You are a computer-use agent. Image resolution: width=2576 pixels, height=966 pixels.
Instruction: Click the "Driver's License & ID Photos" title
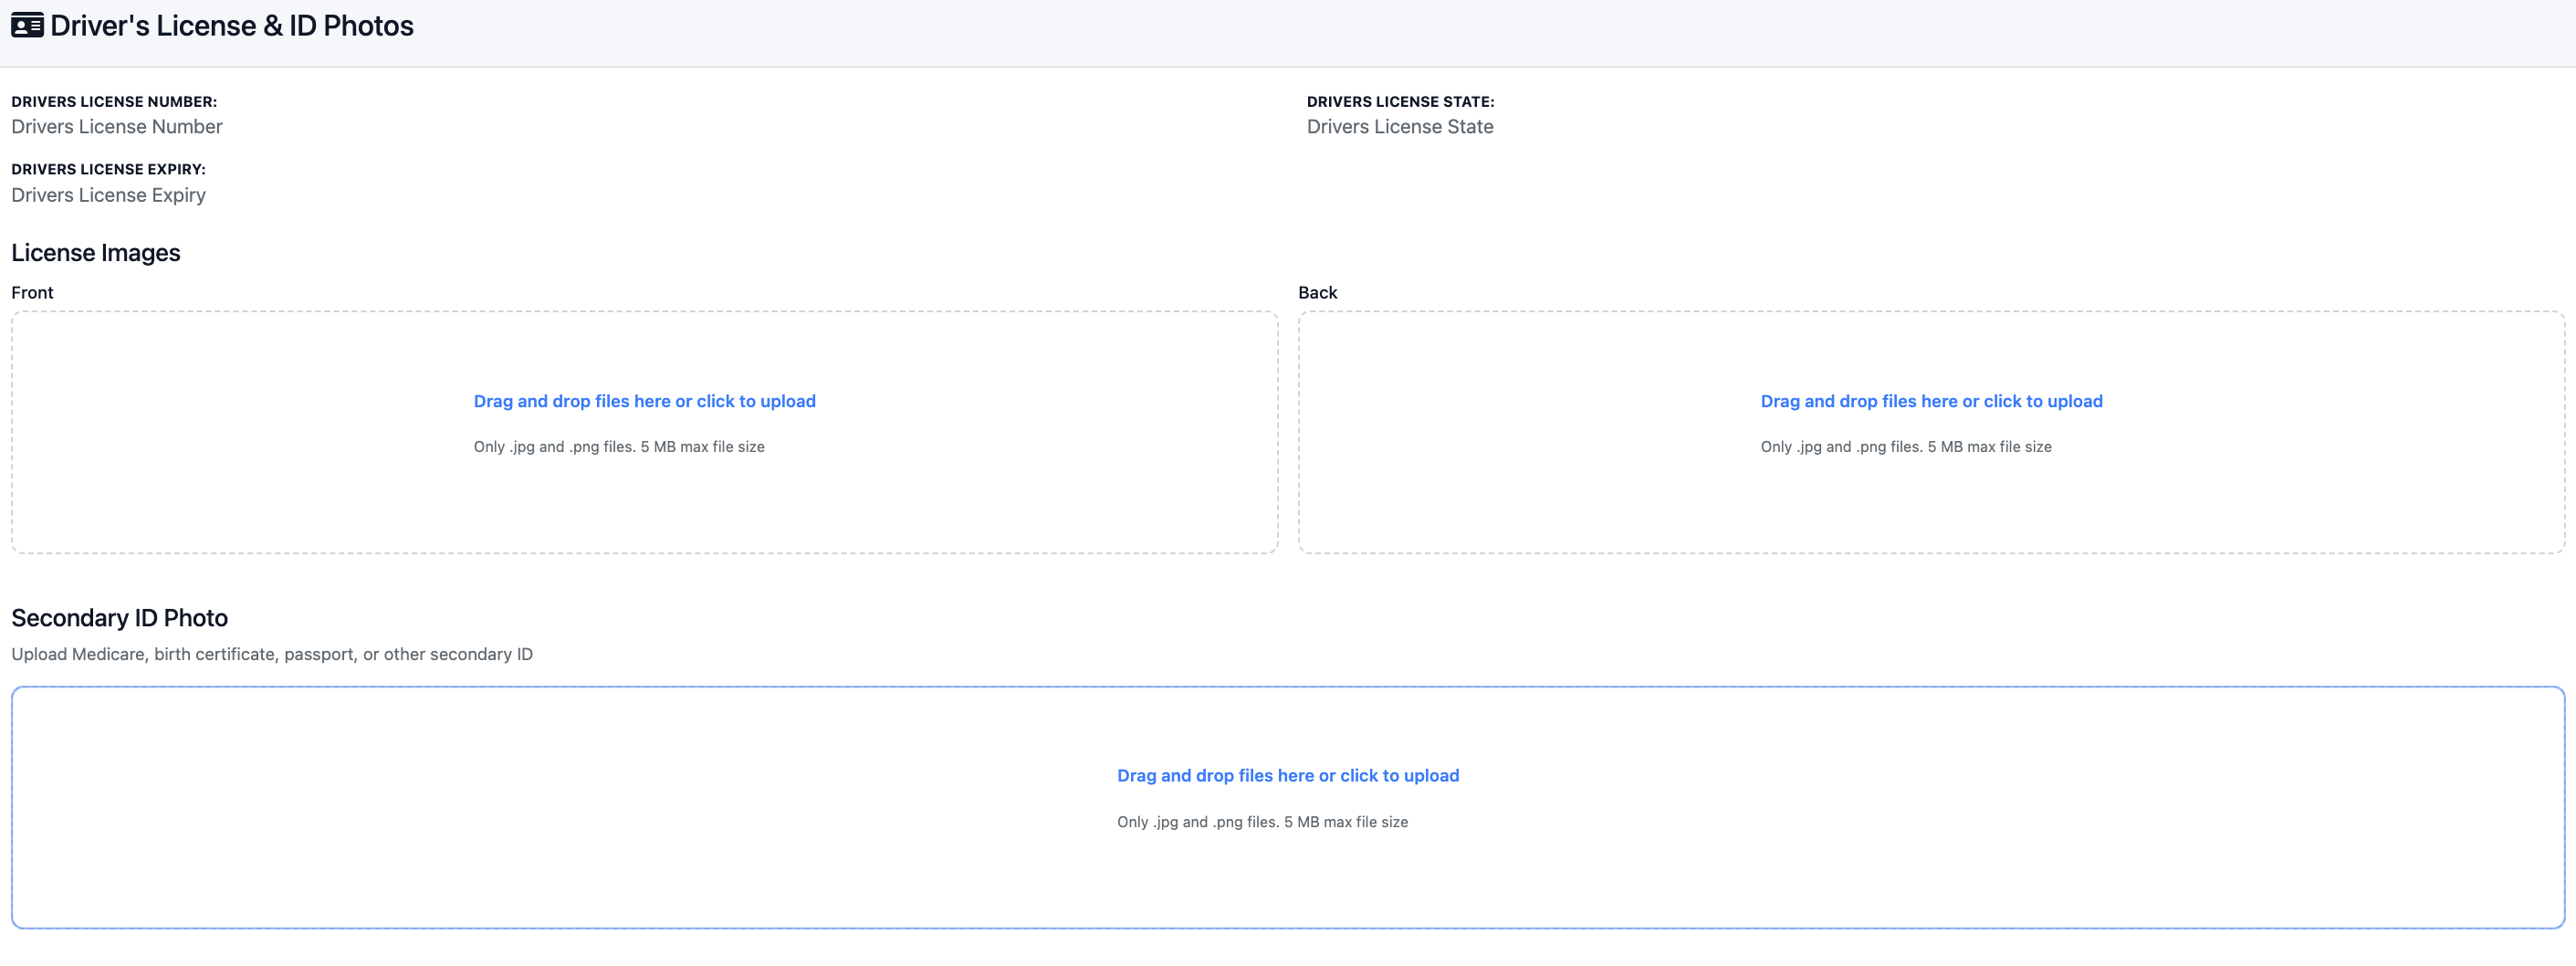231,26
